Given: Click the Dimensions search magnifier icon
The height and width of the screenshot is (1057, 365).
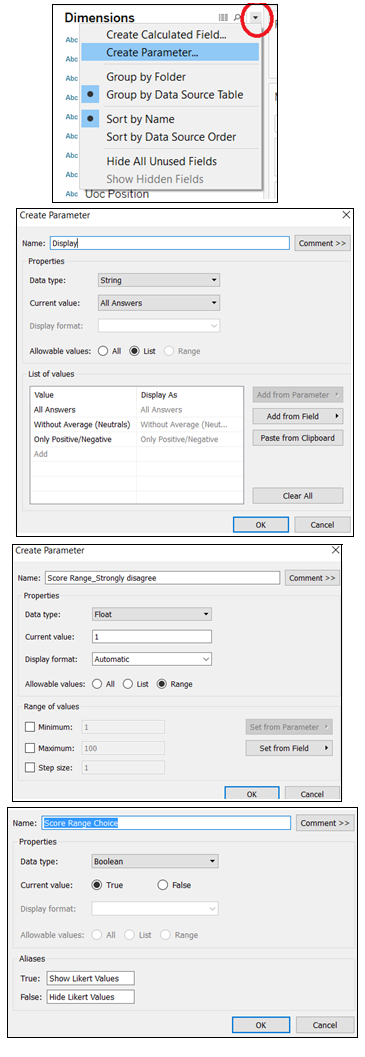Looking at the screenshot, I should [237, 18].
